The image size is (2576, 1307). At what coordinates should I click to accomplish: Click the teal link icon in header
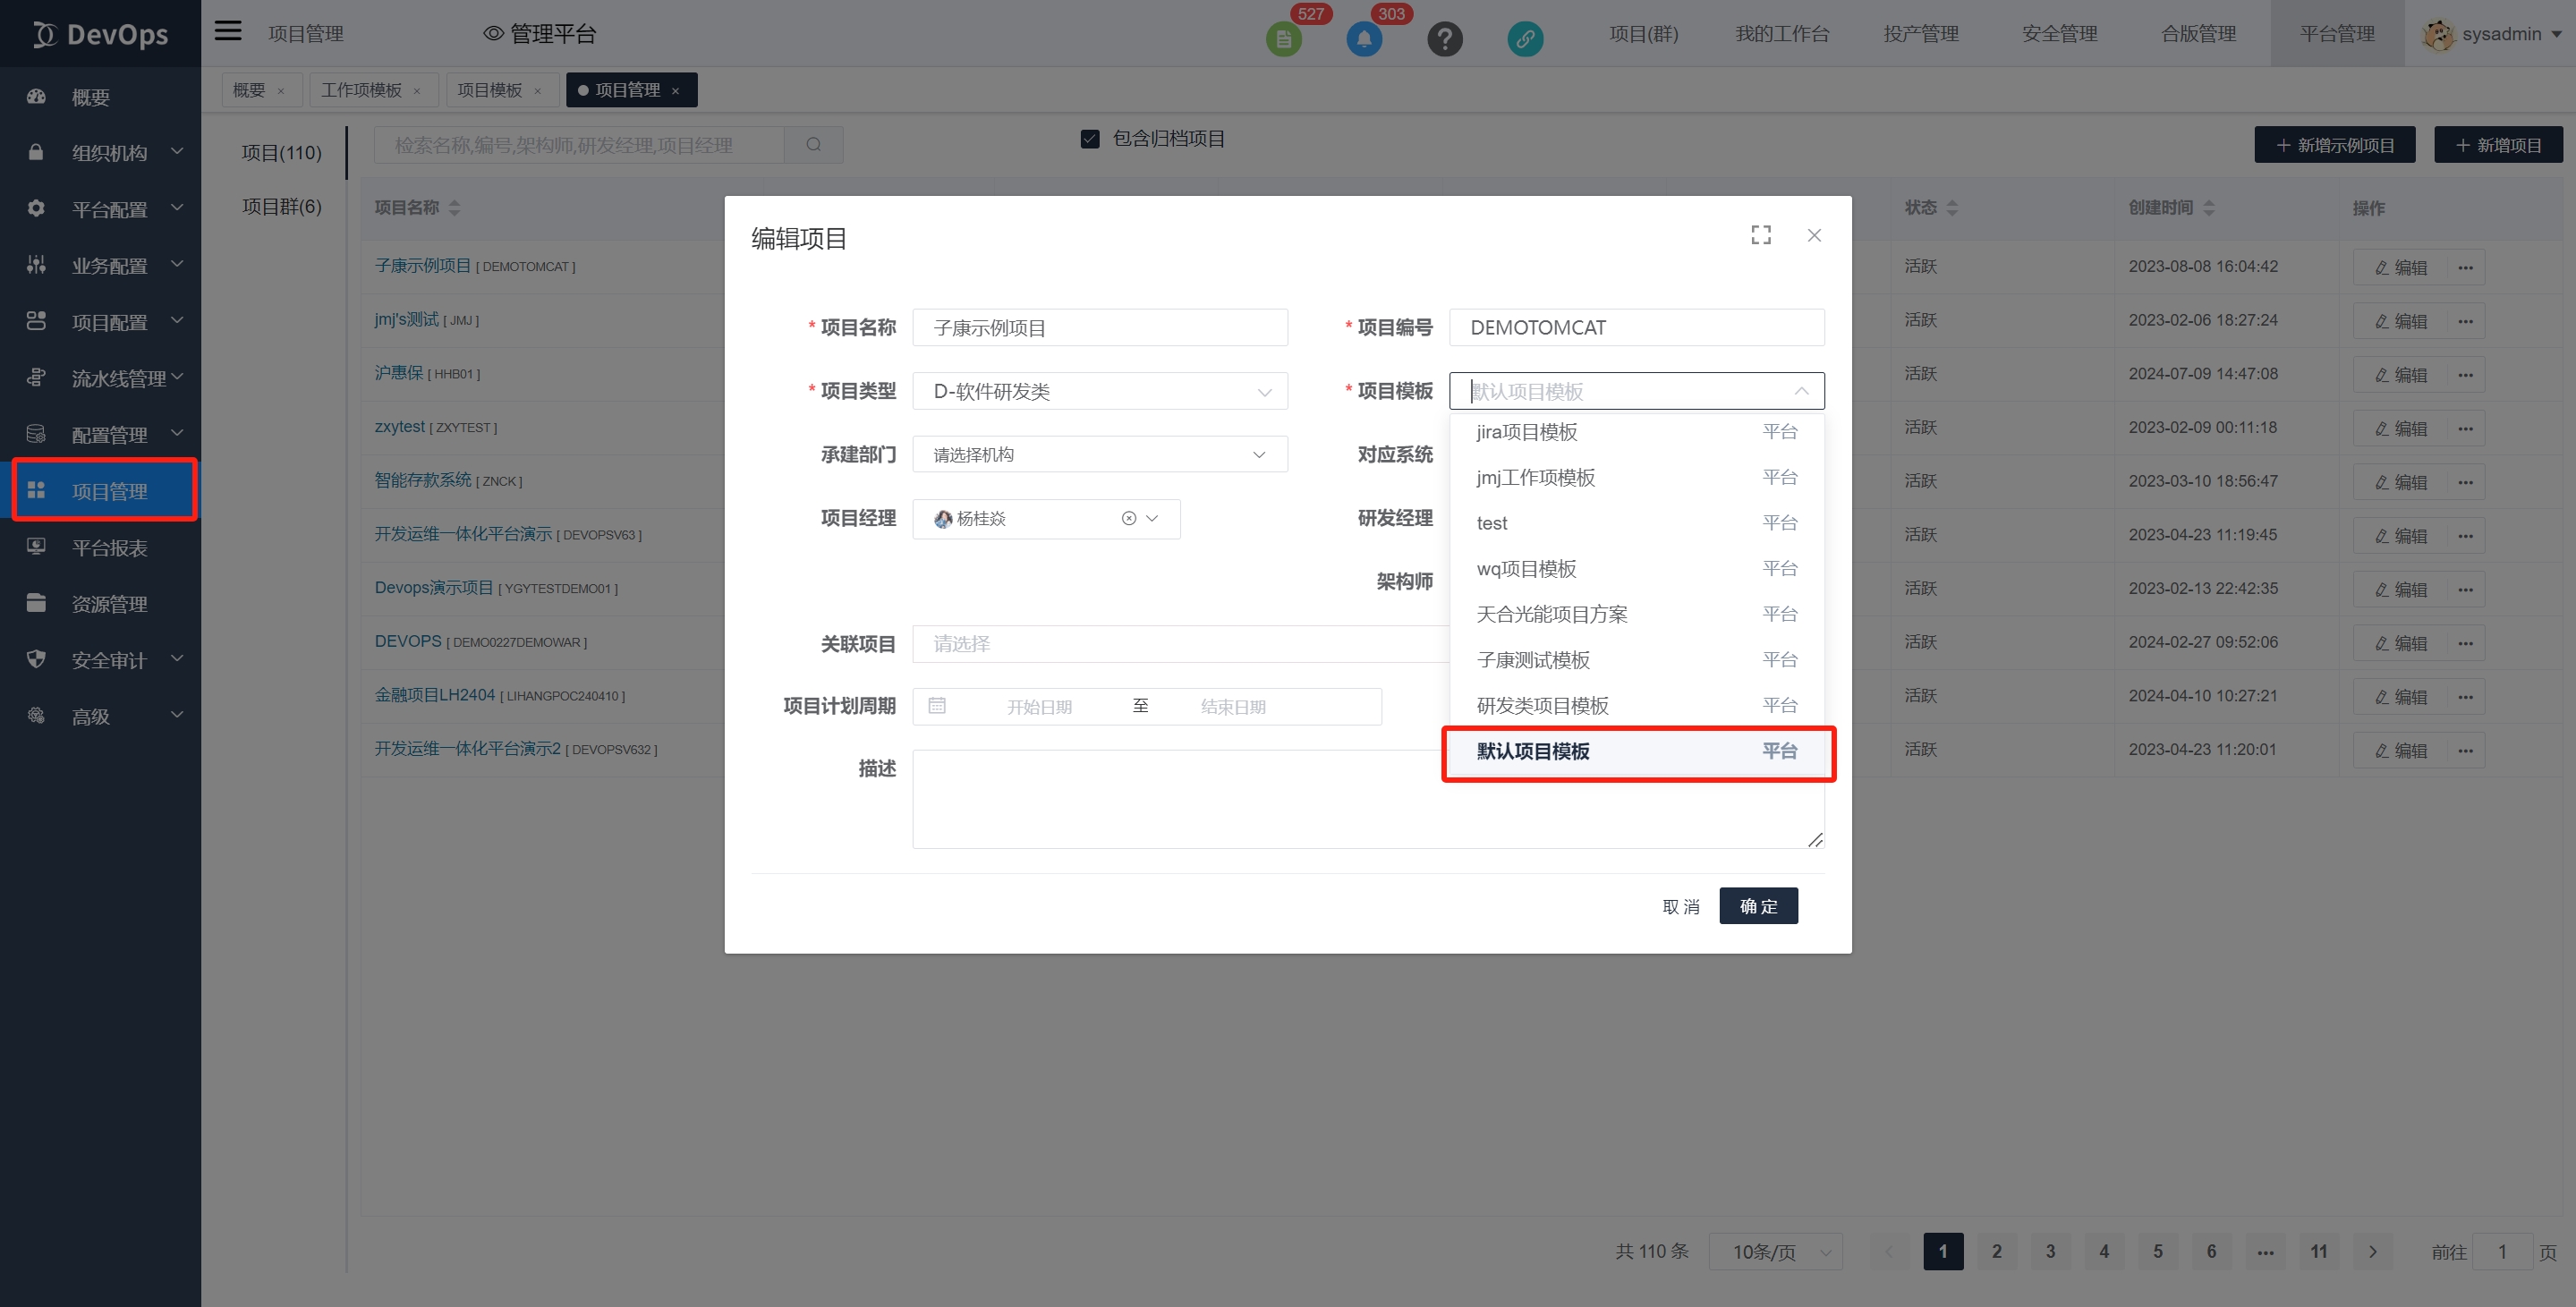tap(1524, 39)
